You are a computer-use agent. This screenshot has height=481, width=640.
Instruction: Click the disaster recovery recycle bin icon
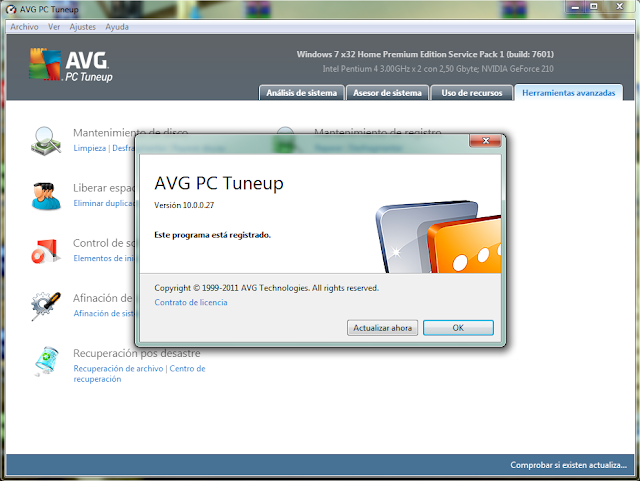click(46, 361)
